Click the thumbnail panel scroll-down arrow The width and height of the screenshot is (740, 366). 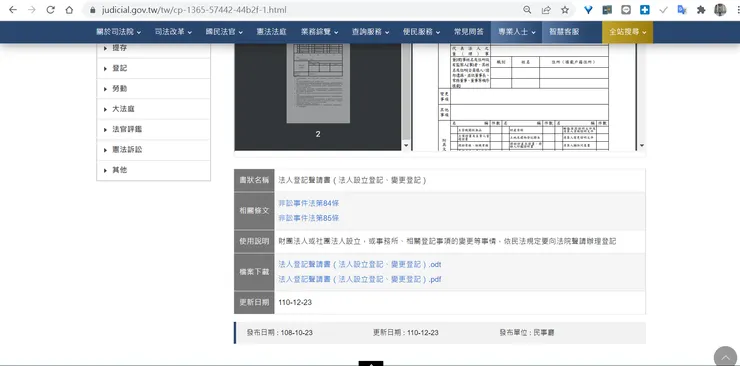[406, 145]
